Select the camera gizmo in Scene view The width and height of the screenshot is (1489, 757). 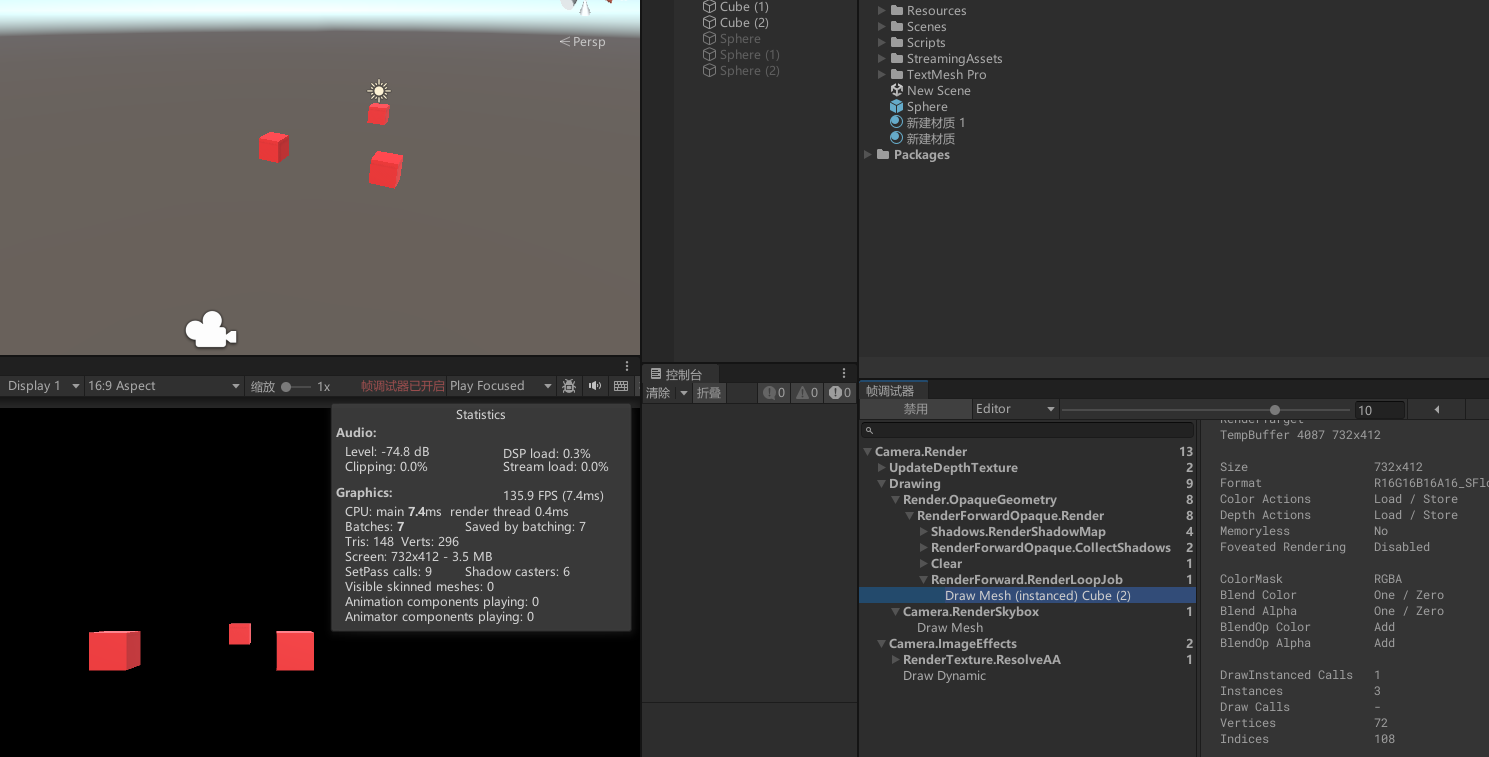pyautogui.click(x=210, y=331)
